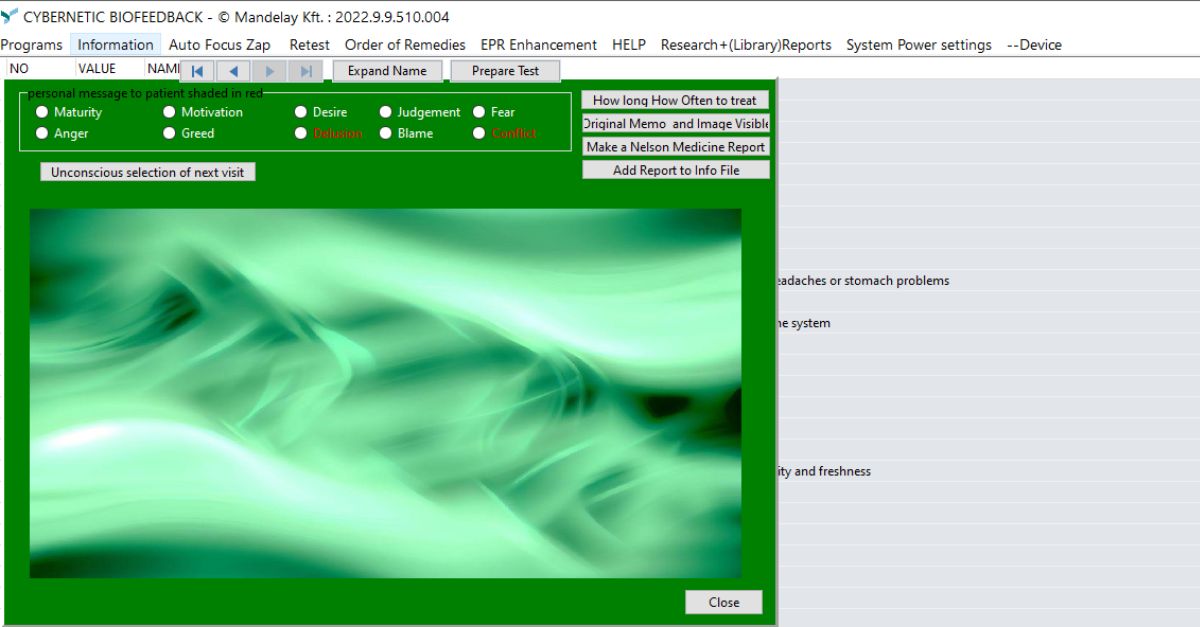Close the green message panel
This screenshot has height=627, width=1200.
[723, 602]
